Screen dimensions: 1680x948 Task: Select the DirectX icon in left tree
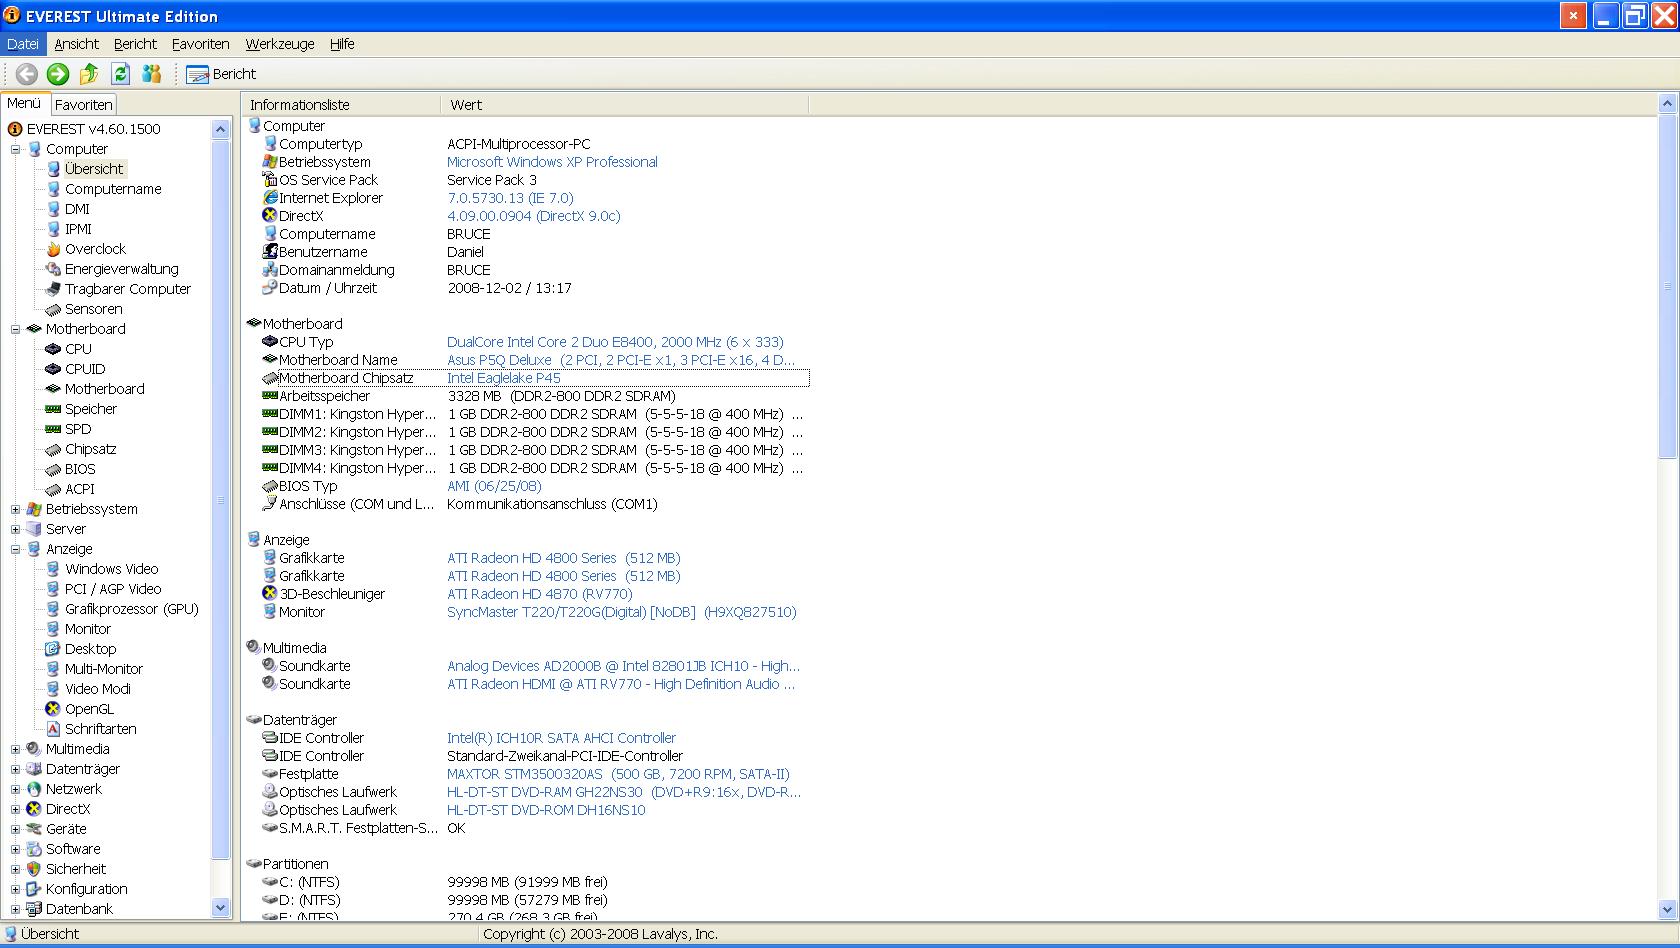[x=34, y=809]
